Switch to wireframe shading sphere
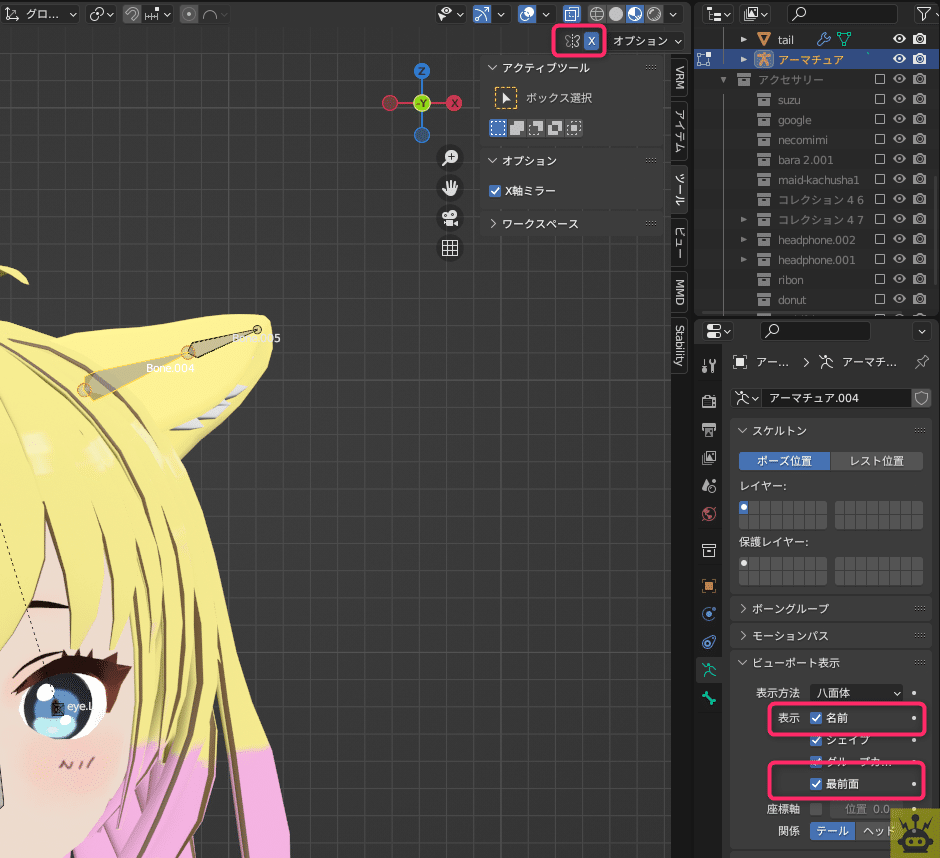940x858 pixels. [x=596, y=14]
